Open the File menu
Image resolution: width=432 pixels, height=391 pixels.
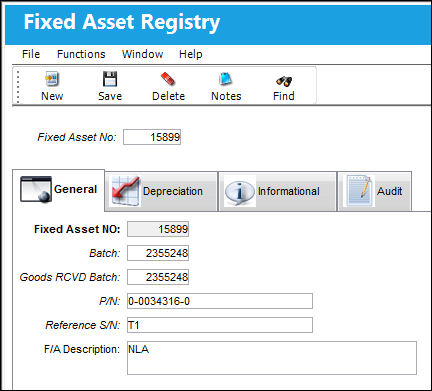coord(31,54)
